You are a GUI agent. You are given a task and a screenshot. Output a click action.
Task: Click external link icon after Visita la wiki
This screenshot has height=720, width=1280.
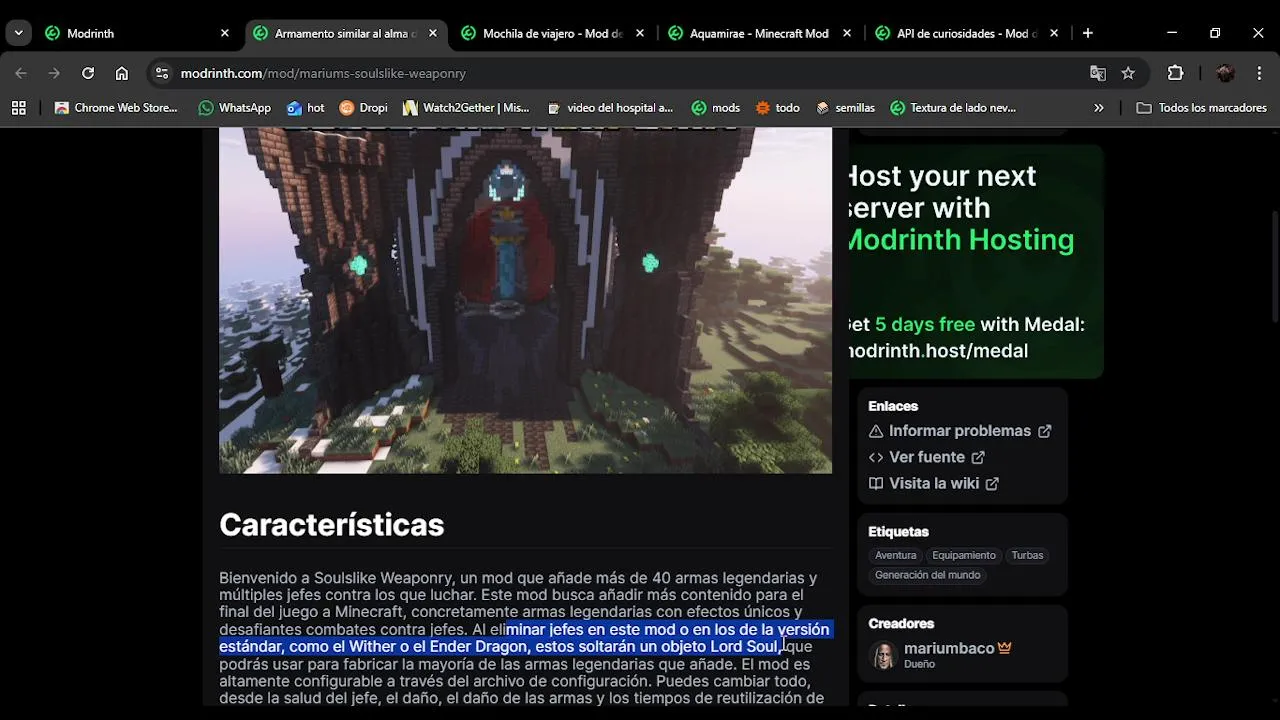click(992, 483)
